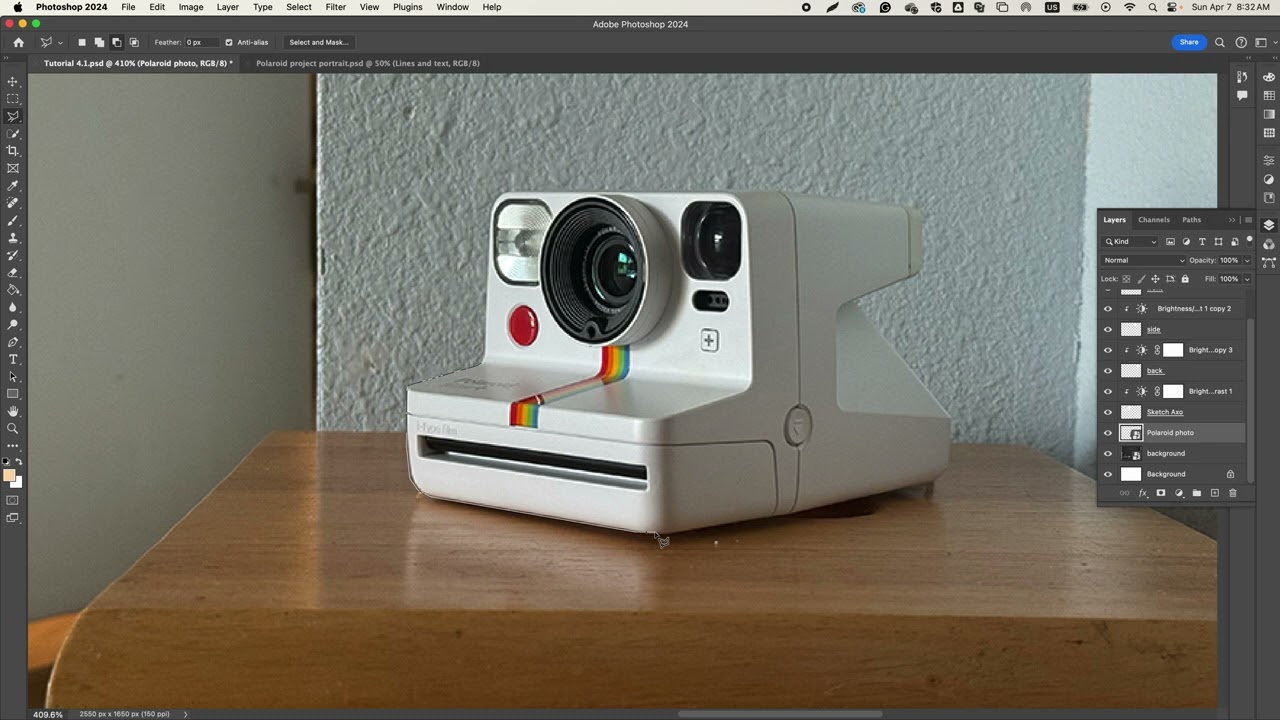The width and height of the screenshot is (1280, 720).
Task: Open the Normal blend mode dropdown
Action: tap(1143, 260)
